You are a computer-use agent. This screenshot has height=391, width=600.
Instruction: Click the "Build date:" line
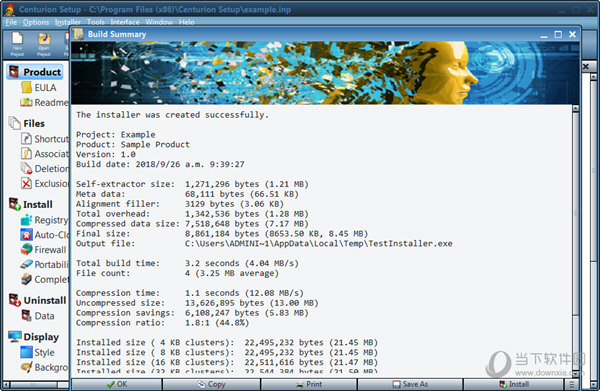point(160,165)
